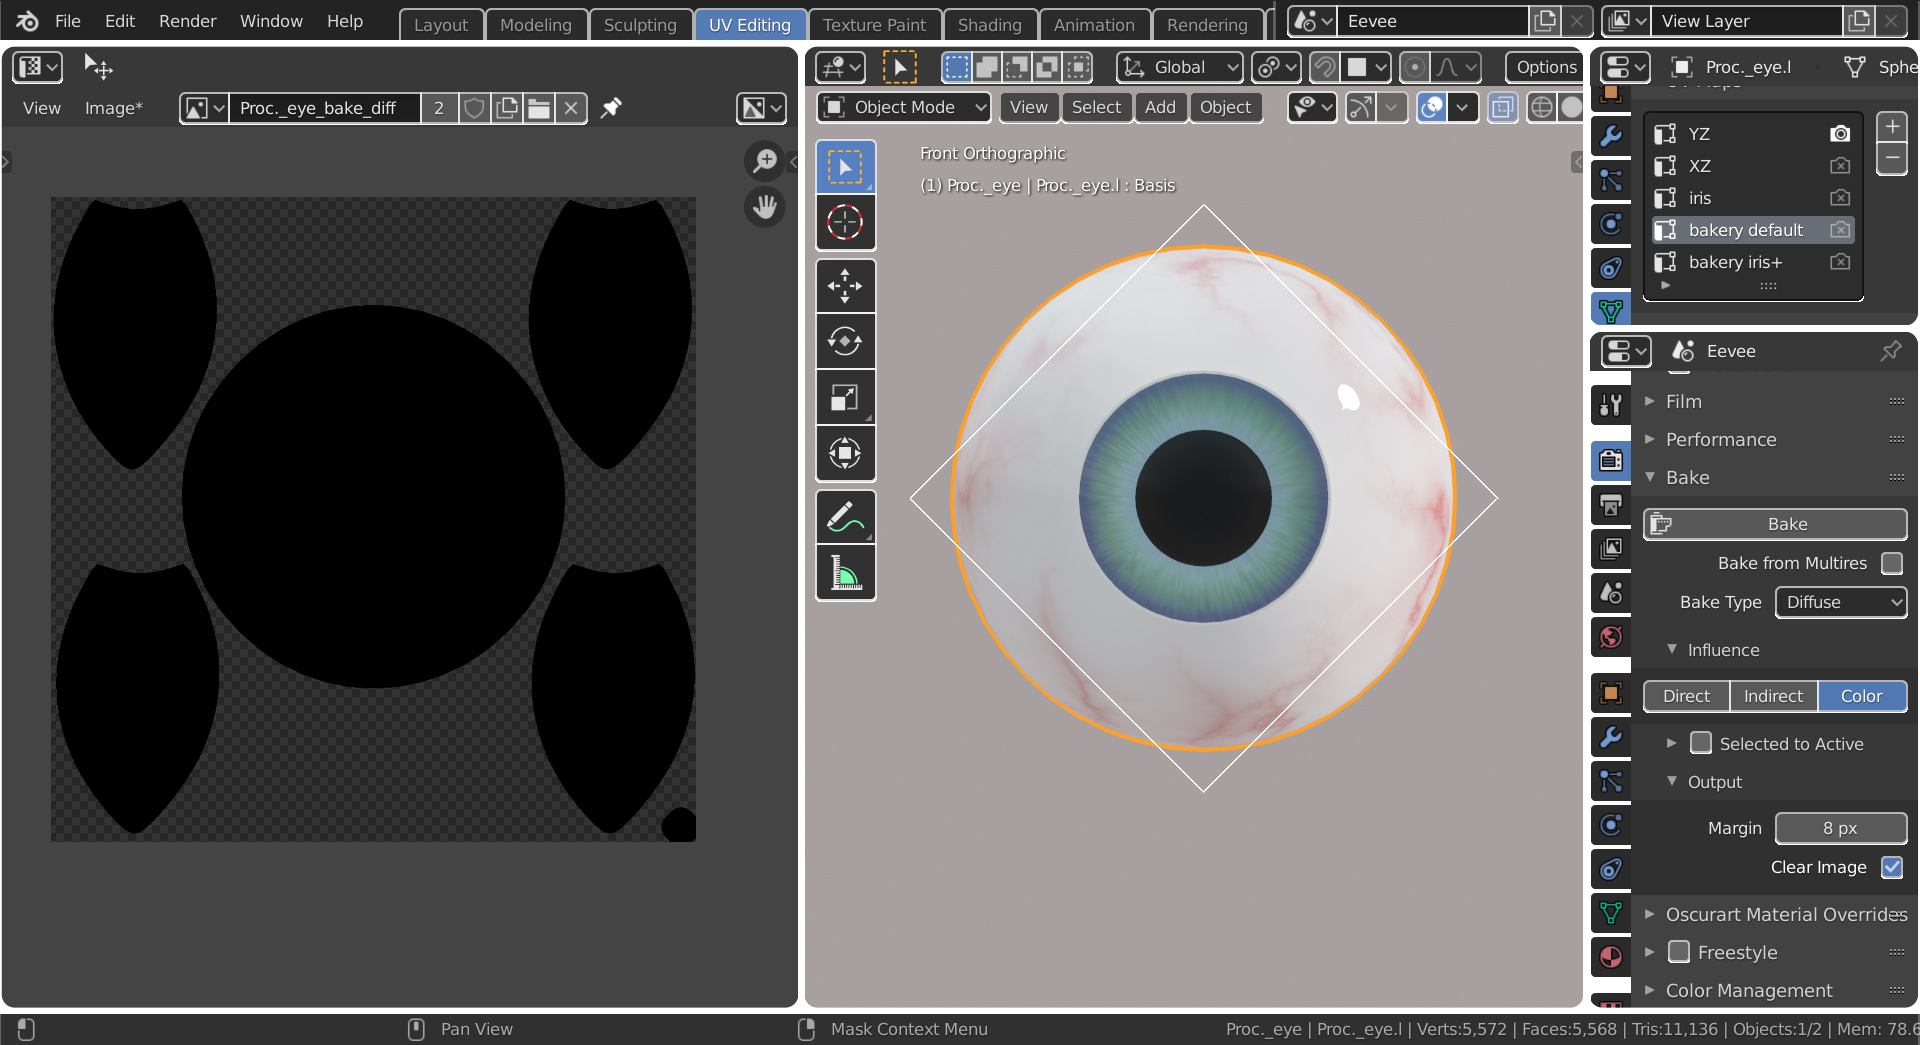This screenshot has width=1920, height=1045.
Task: Open the Global transform orientation dropdown
Action: (x=1180, y=67)
